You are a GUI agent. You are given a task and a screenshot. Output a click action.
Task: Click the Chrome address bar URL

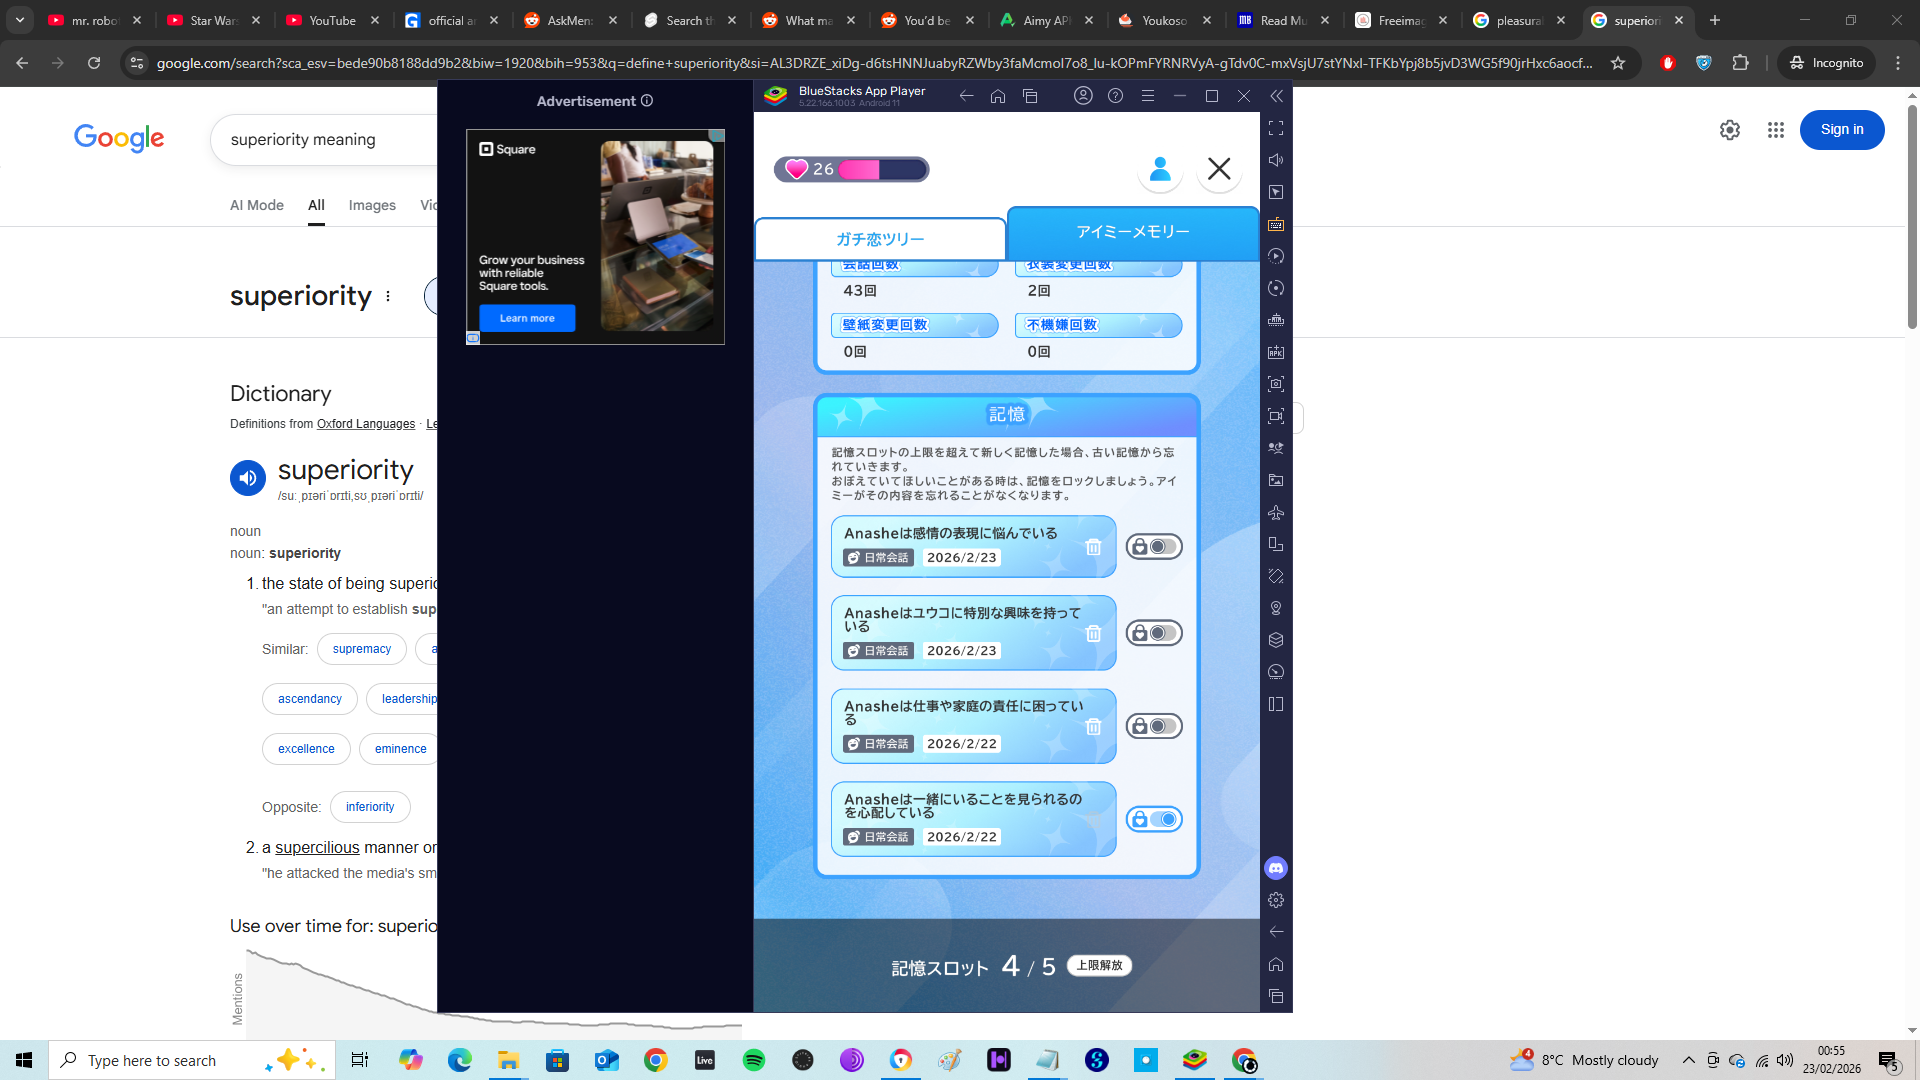click(x=875, y=63)
